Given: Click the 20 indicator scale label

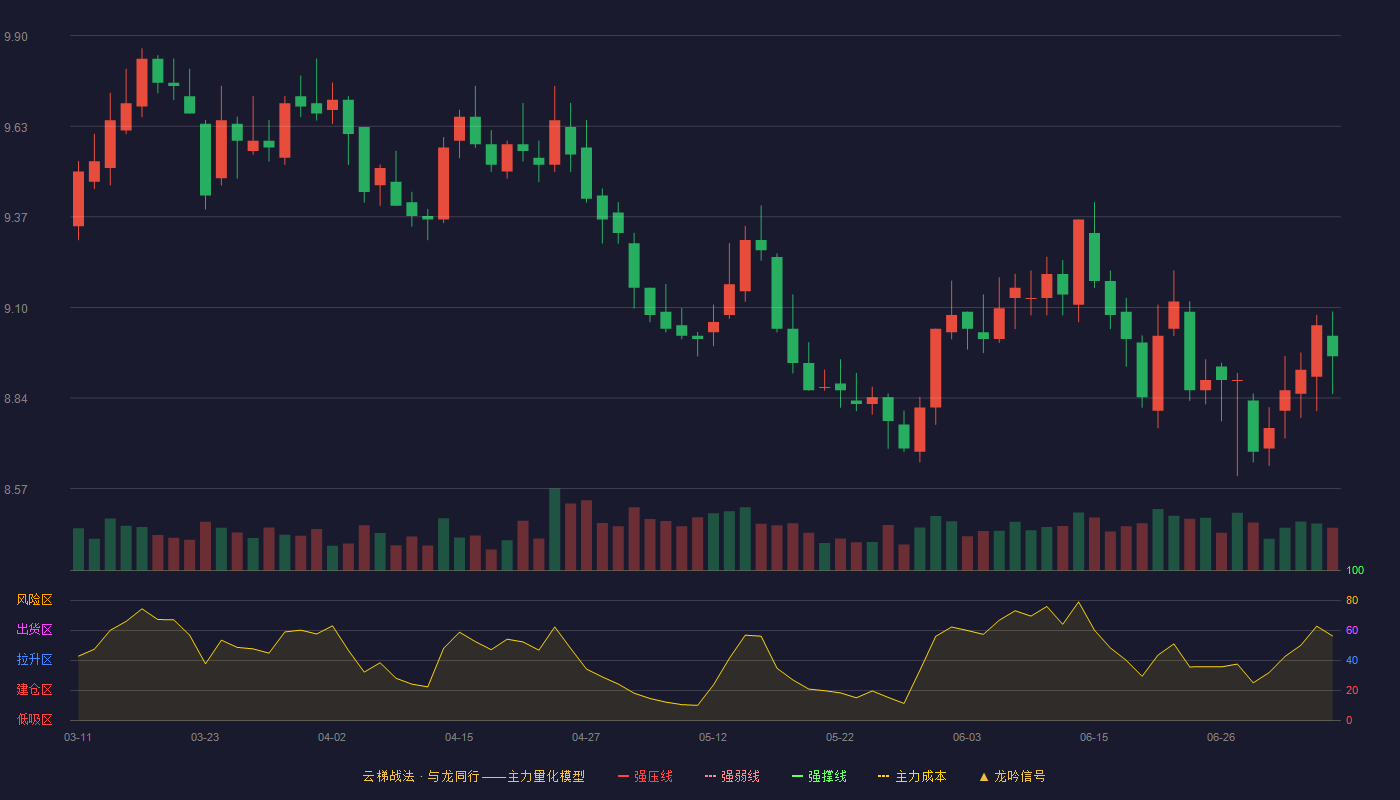Looking at the screenshot, I should click(x=1352, y=690).
